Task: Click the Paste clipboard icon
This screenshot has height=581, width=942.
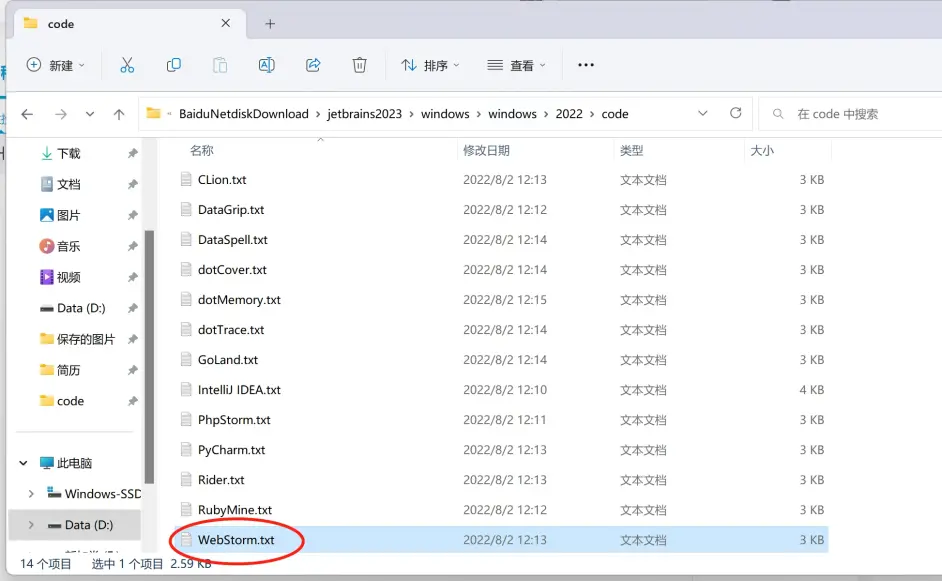Action: point(220,65)
